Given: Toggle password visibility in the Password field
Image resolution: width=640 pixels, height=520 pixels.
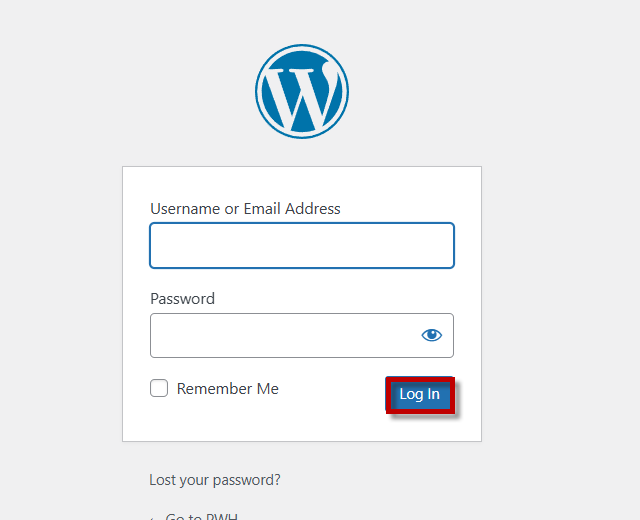Looking at the screenshot, I should pyautogui.click(x=431, y=335).
